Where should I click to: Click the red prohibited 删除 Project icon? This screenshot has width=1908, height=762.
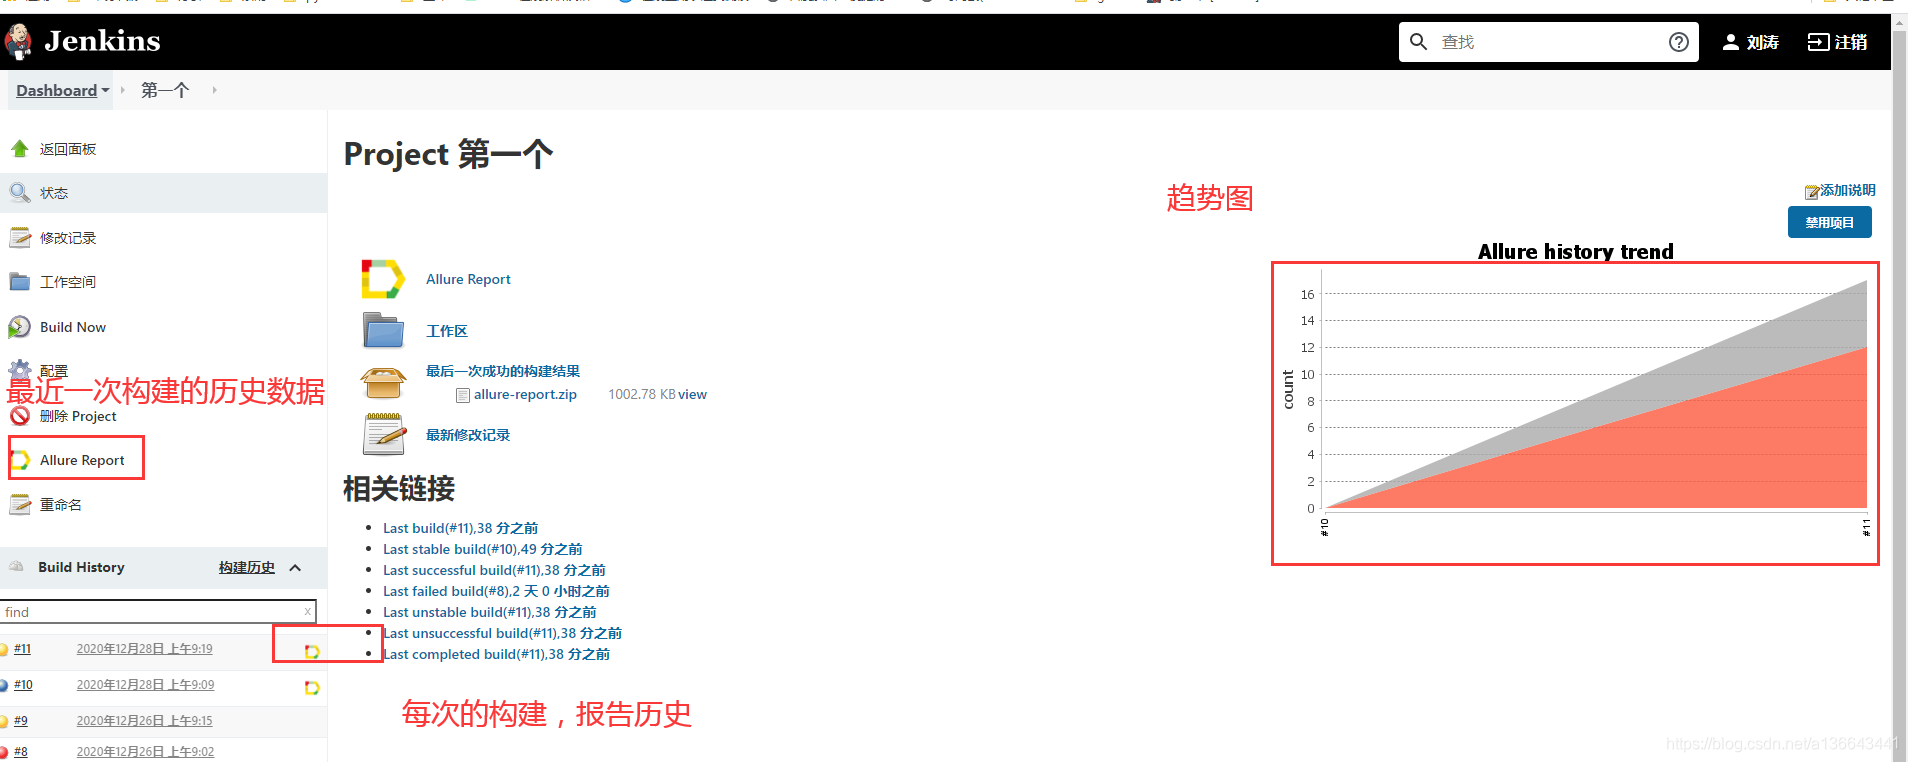click(19, 416)
